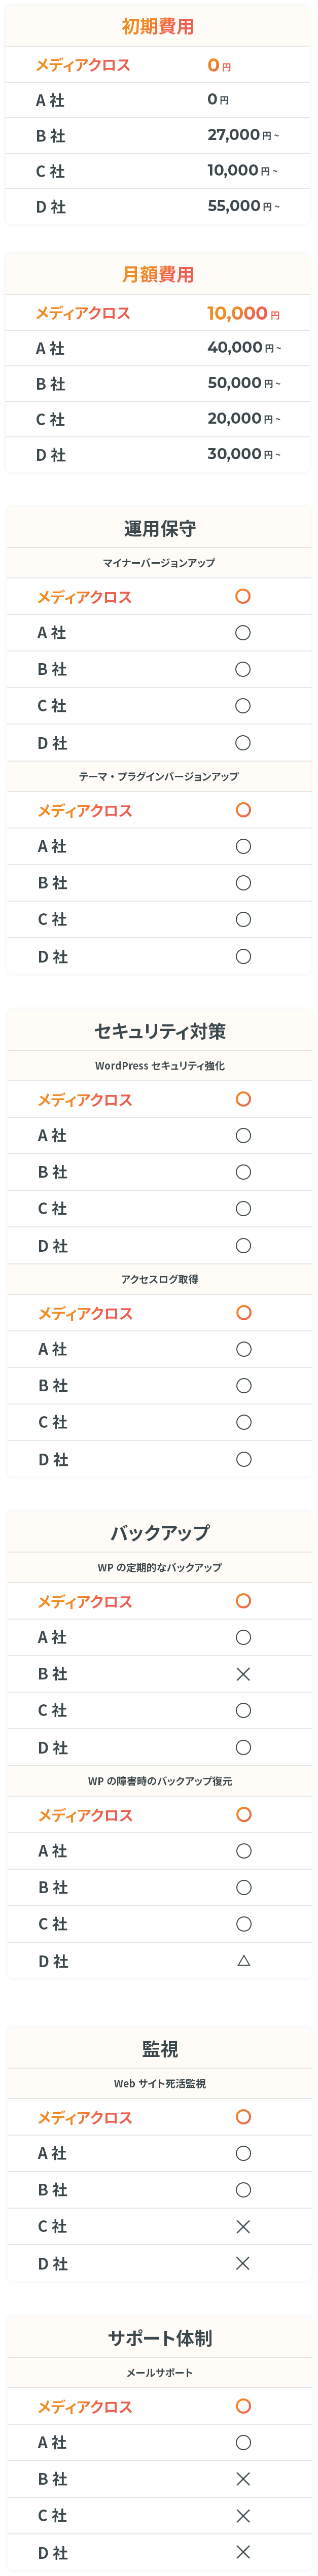Click the orange circle under マイナーバージョンアップ
318x2576 pixels.
coord(243,596)
